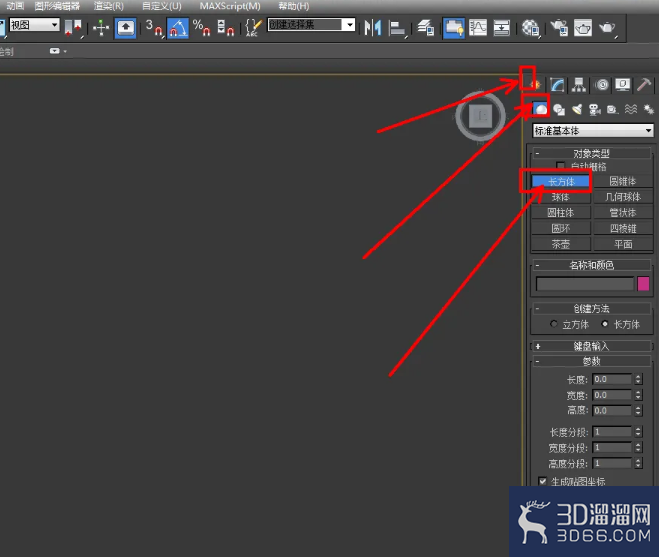Open the 创建选择集 dropdown
659x557 pixels.
click(311, 25)
